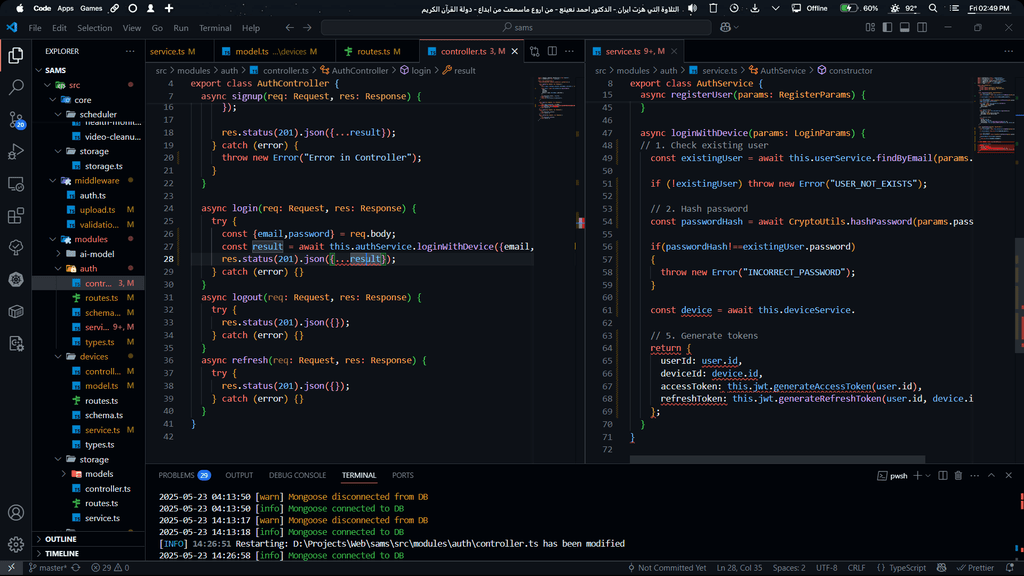Screen dimensions: 1024x576
Task: Click the remote window status bar icon
Action: click(11, 568)
